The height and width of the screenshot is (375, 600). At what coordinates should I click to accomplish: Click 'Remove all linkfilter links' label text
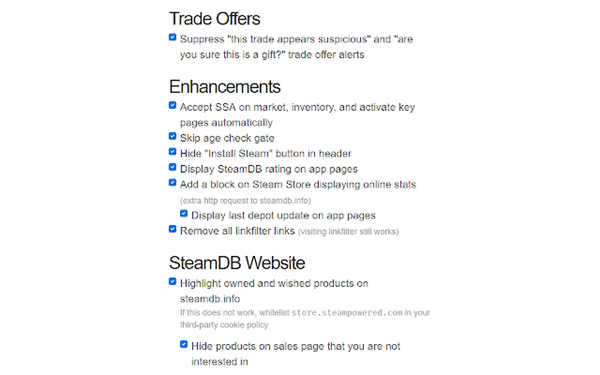tap(237, 231)
